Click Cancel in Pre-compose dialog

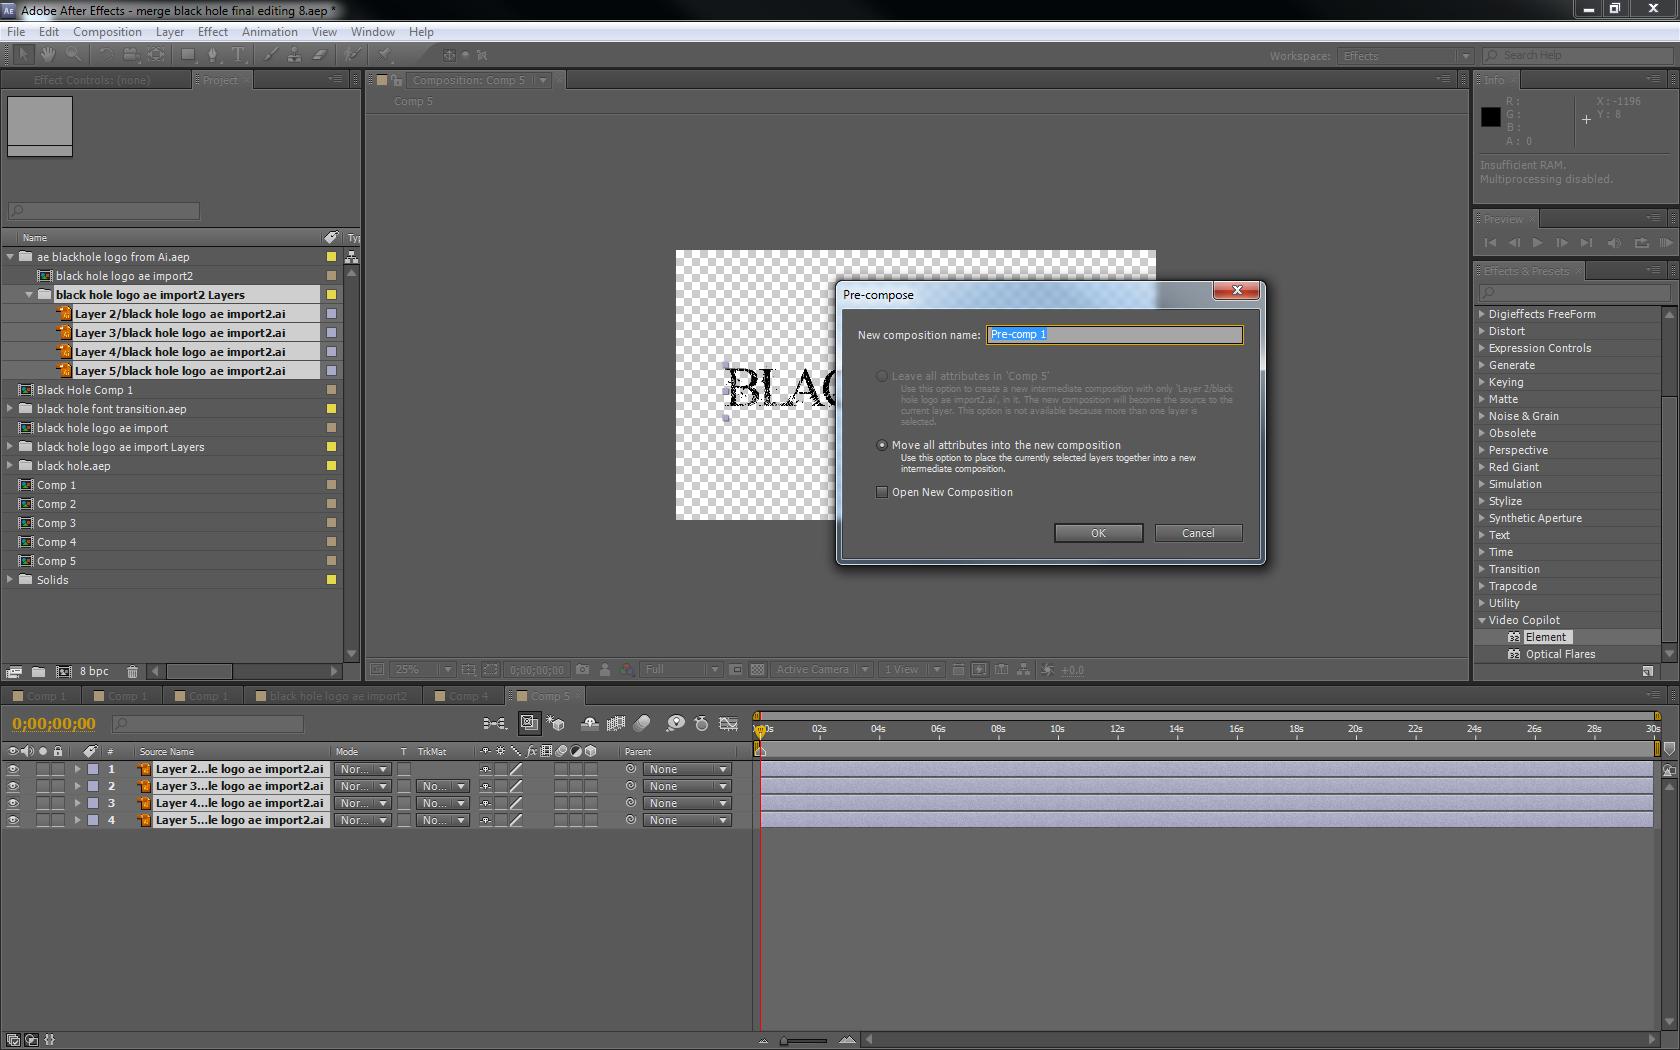point(1198,533)
